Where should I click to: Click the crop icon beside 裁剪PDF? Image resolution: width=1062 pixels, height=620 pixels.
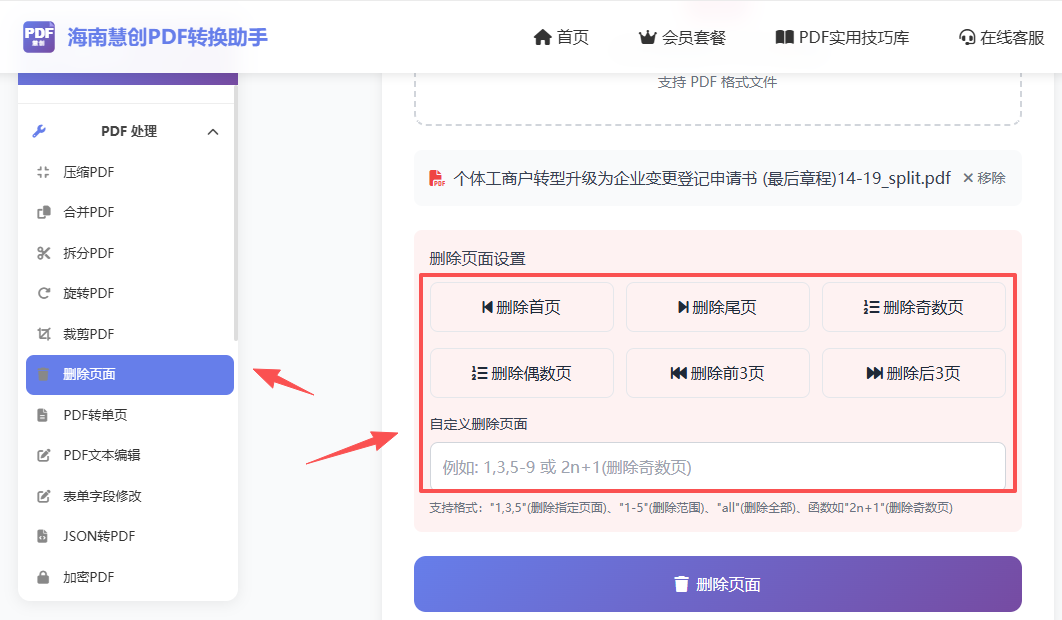43,334
